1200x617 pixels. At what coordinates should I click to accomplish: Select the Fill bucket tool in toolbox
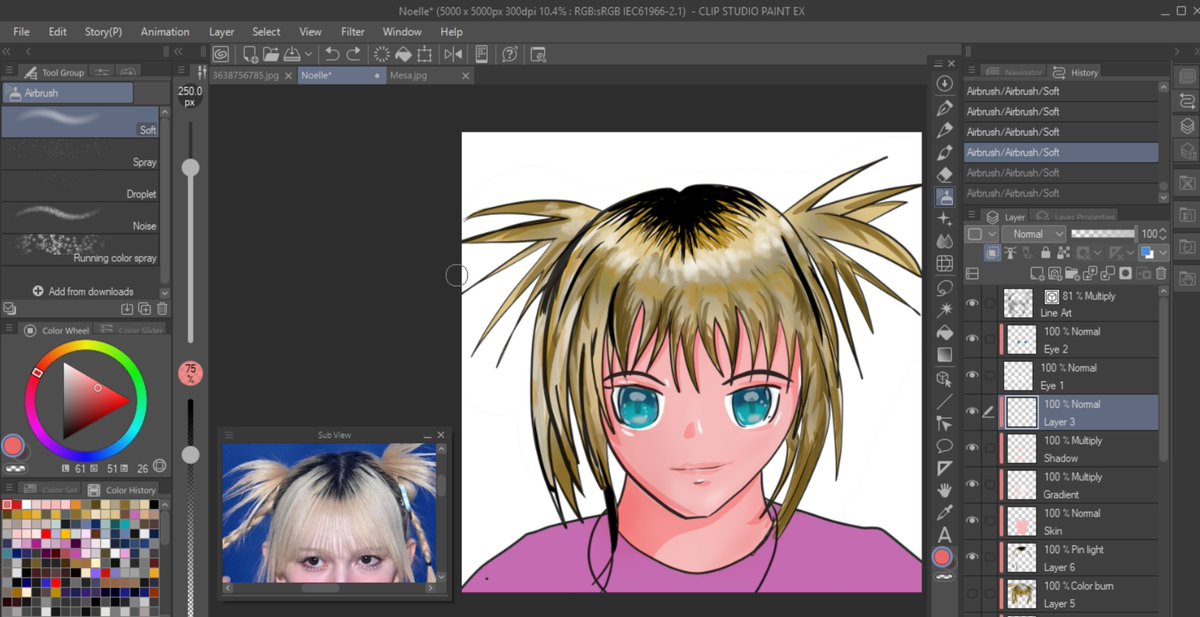coord(944,333)
